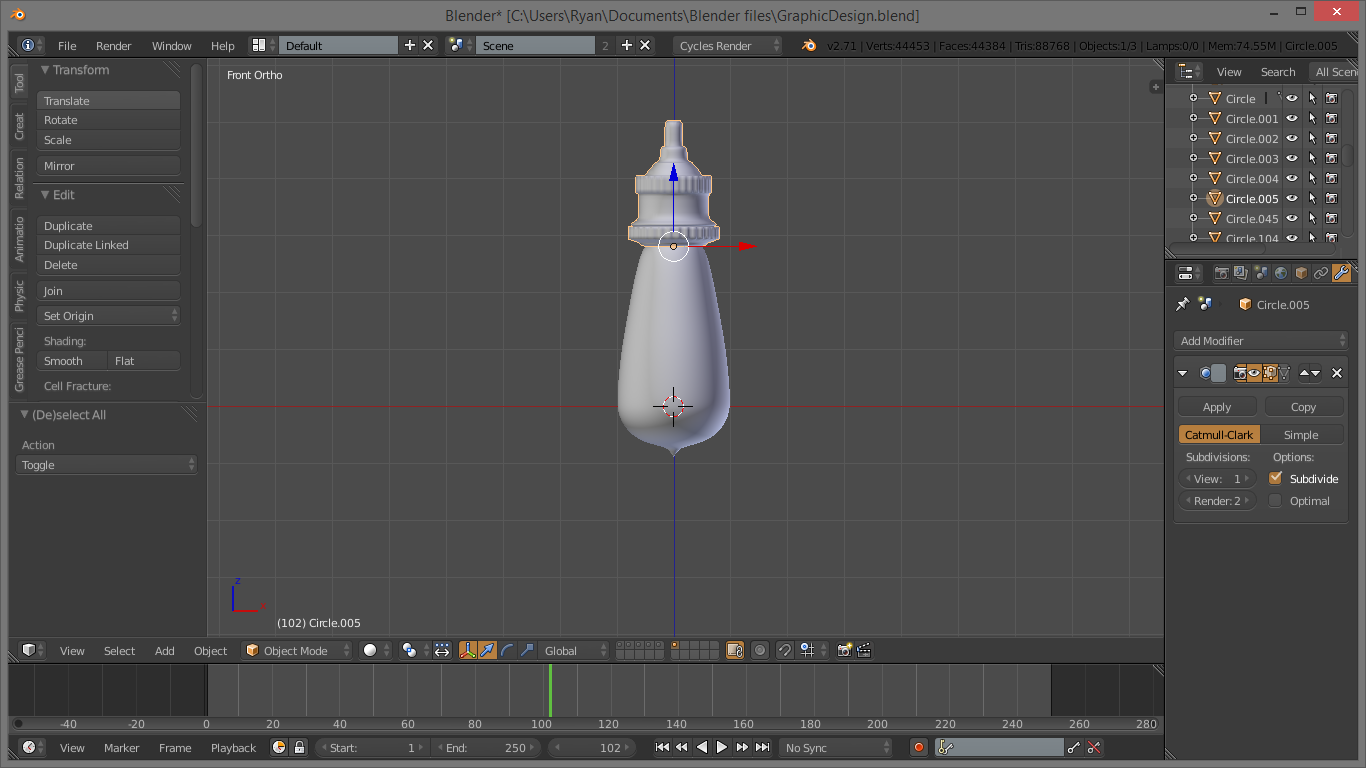Move modifier up in the stack
Screen dimensions: 1366x768
click(x=1304, y=373)
